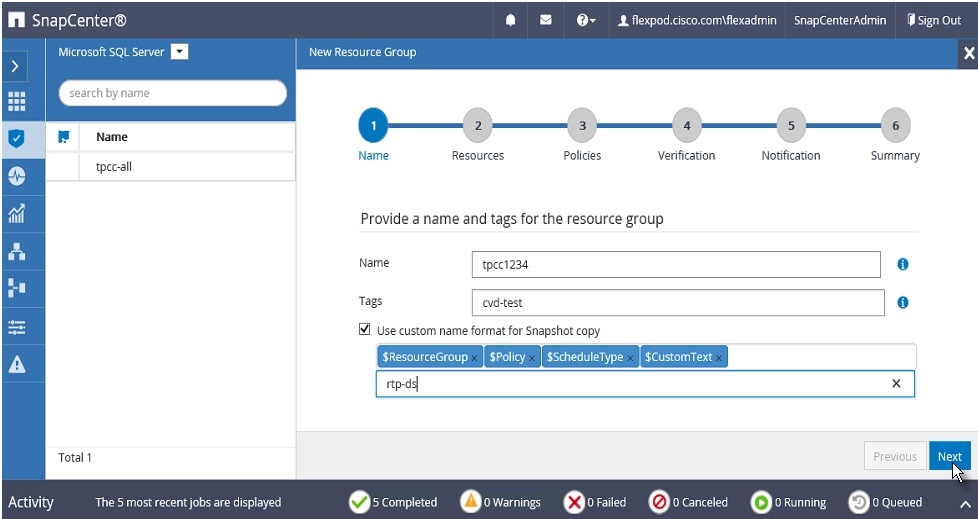Image resolution: width=978 pixels, height=519 pixels.
Task: Click the notifications bell icon
Action: pyautogui.click(x=510, y=20)
